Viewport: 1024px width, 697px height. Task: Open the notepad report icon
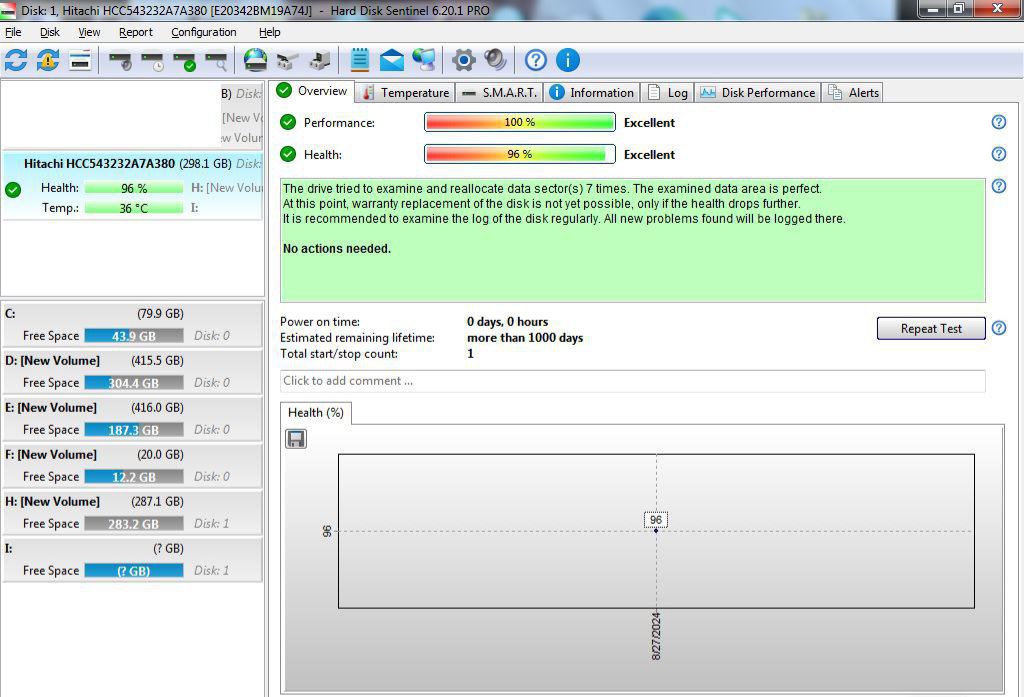(x=360, y=60)
